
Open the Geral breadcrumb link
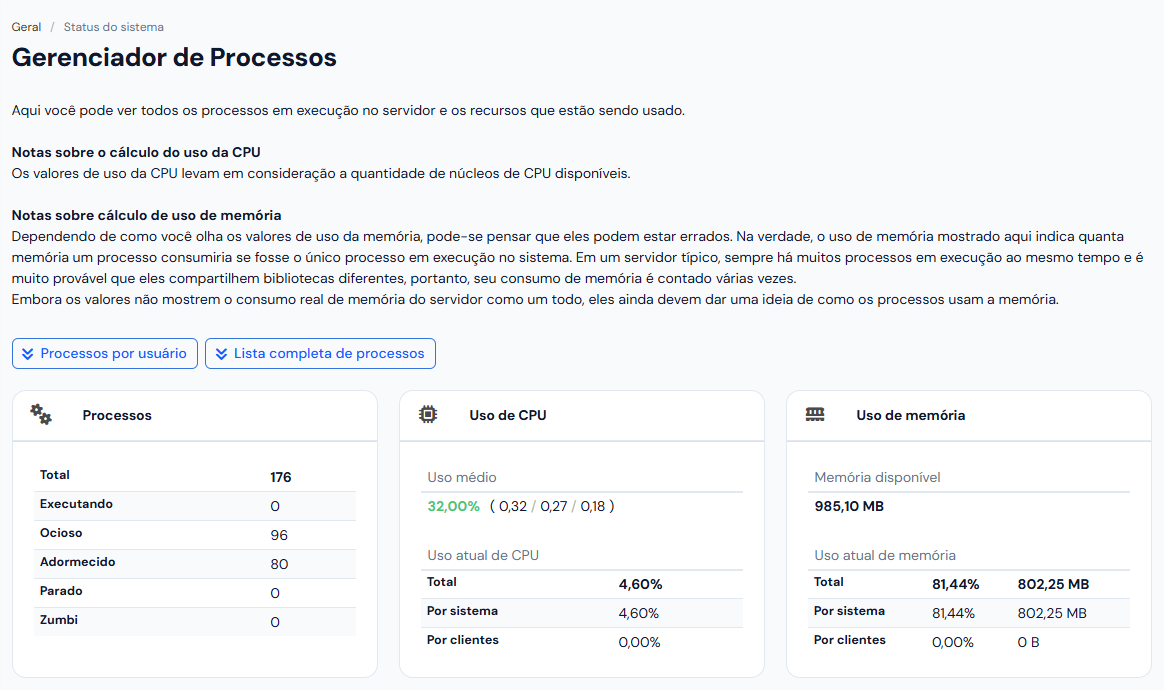click(x=26, y=27)
